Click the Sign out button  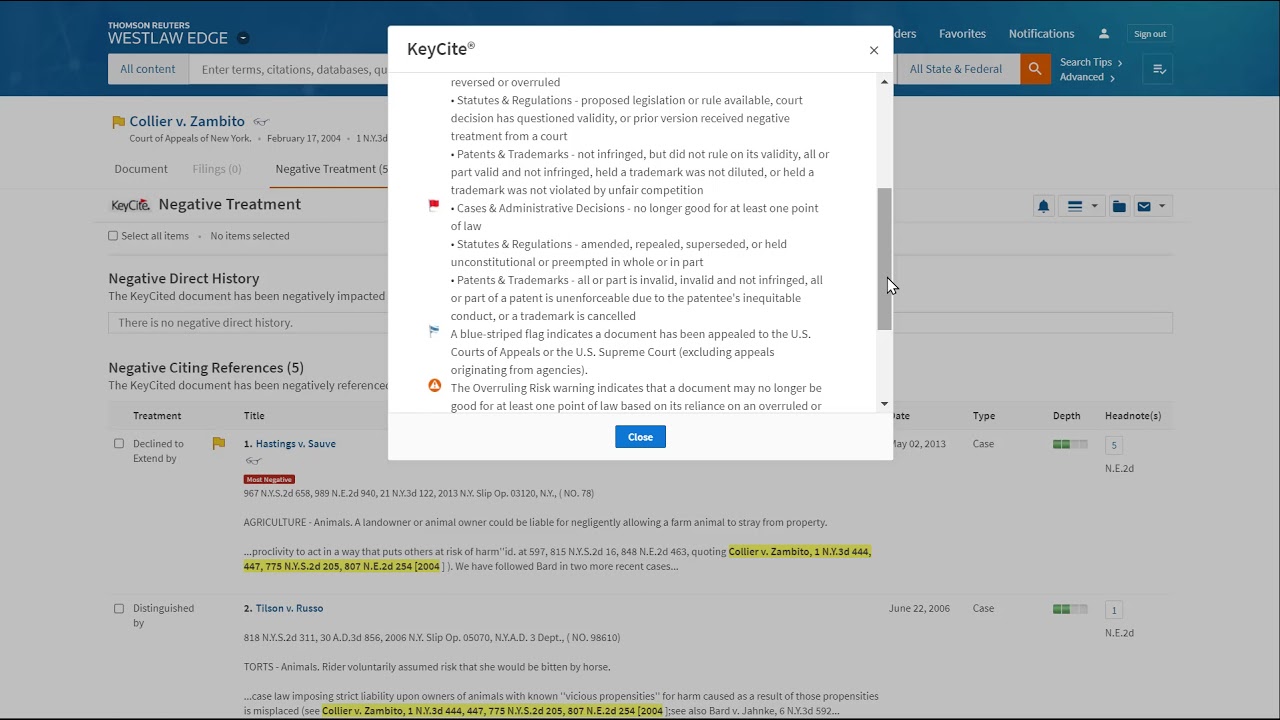tap(1150, 34)
